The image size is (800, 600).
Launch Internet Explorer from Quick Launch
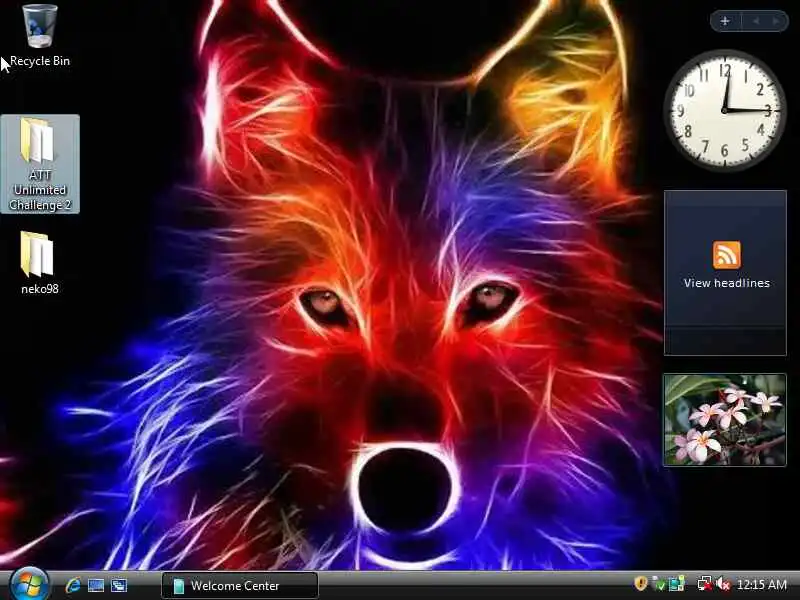[73, 585]
